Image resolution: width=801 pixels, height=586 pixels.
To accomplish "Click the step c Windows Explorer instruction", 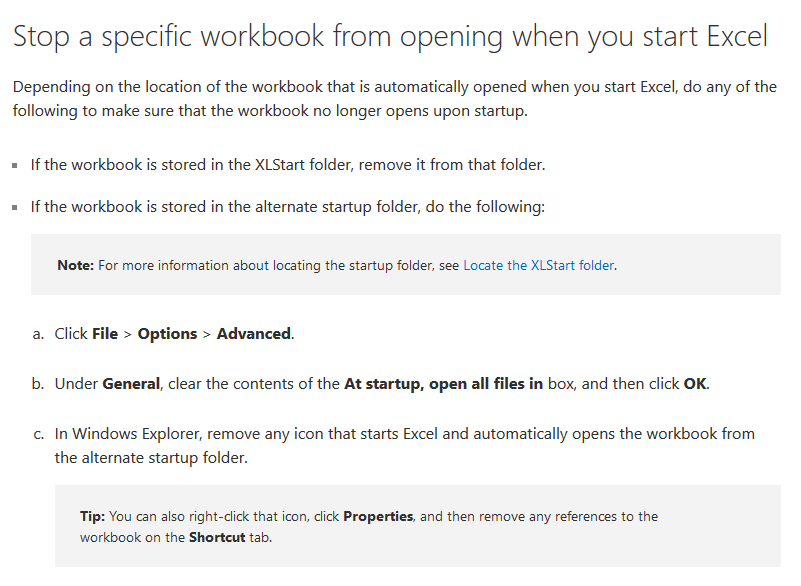I will [405, 446].
